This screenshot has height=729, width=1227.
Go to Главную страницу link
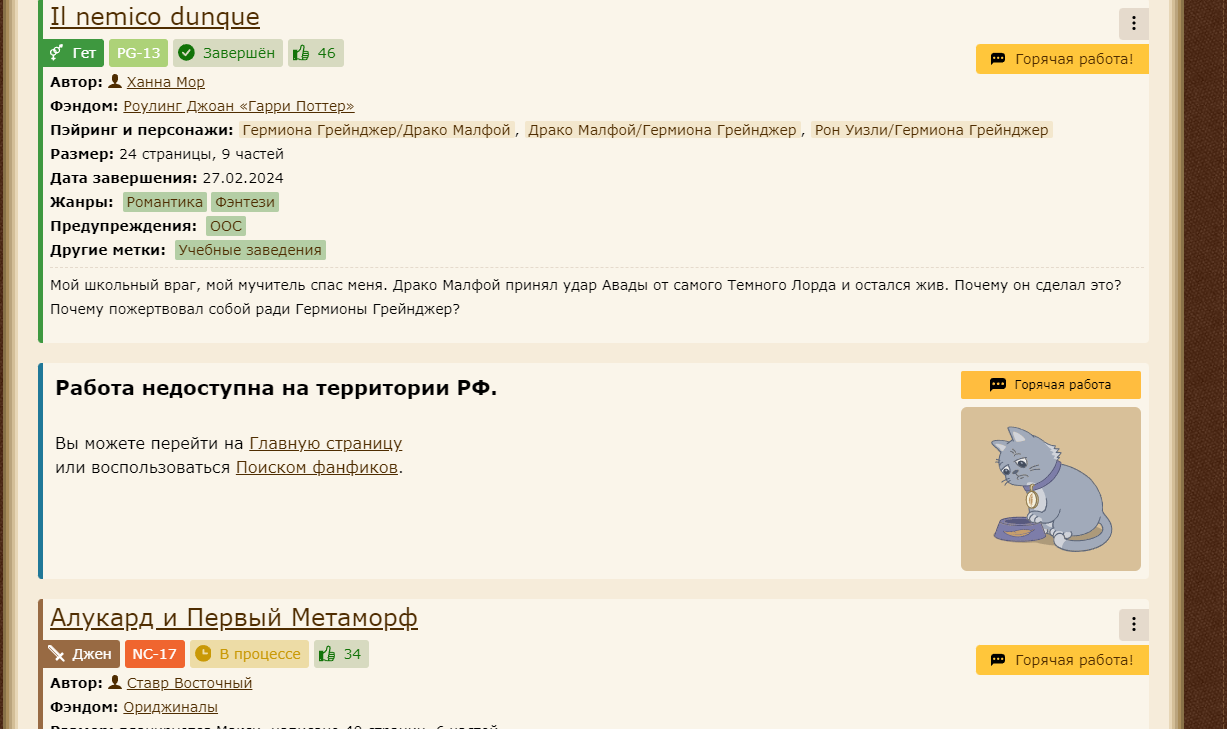point(326,443)
